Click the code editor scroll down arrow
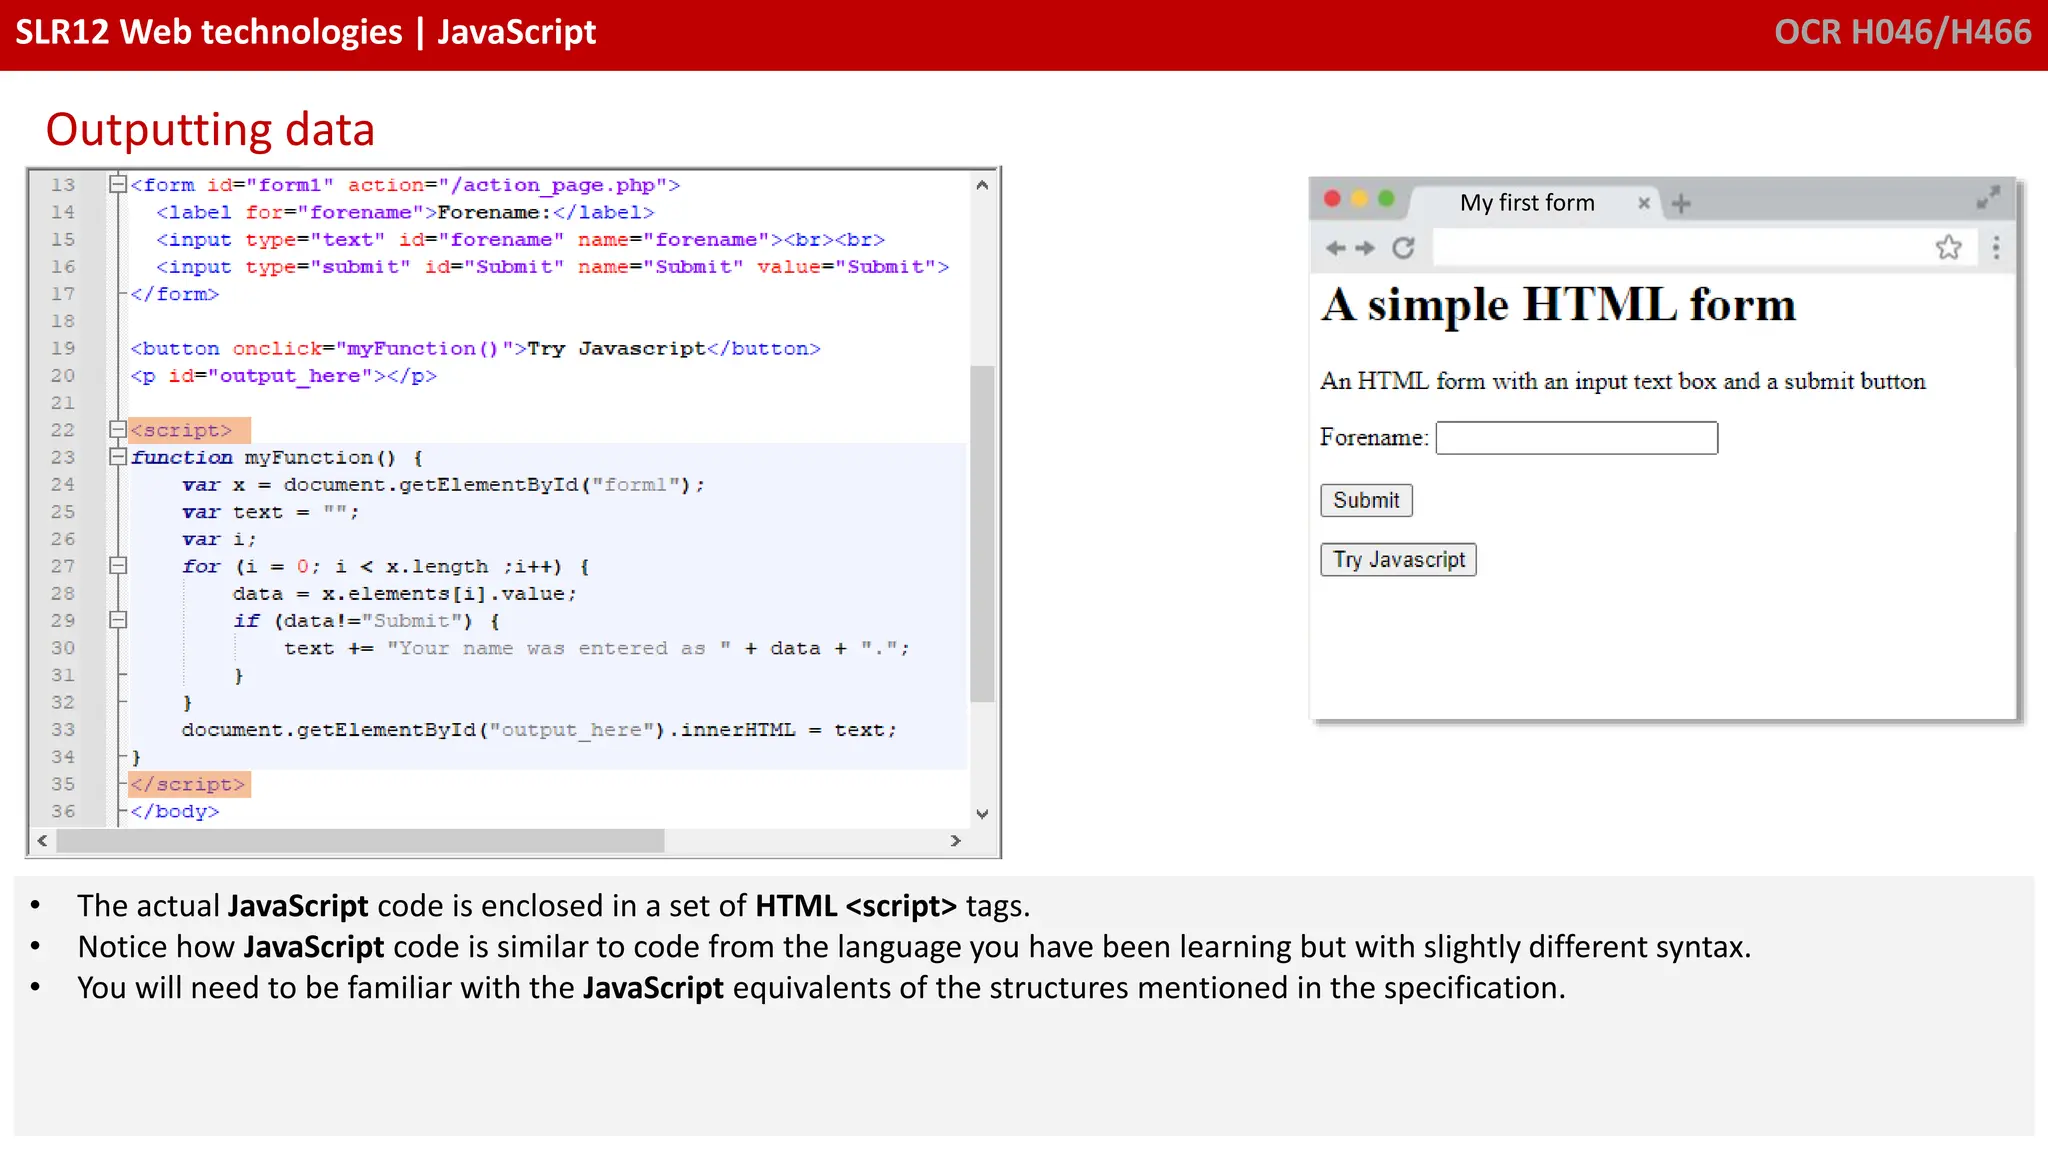Image resolution: width=2048 pixels, height=1152 pixels. 982,814
